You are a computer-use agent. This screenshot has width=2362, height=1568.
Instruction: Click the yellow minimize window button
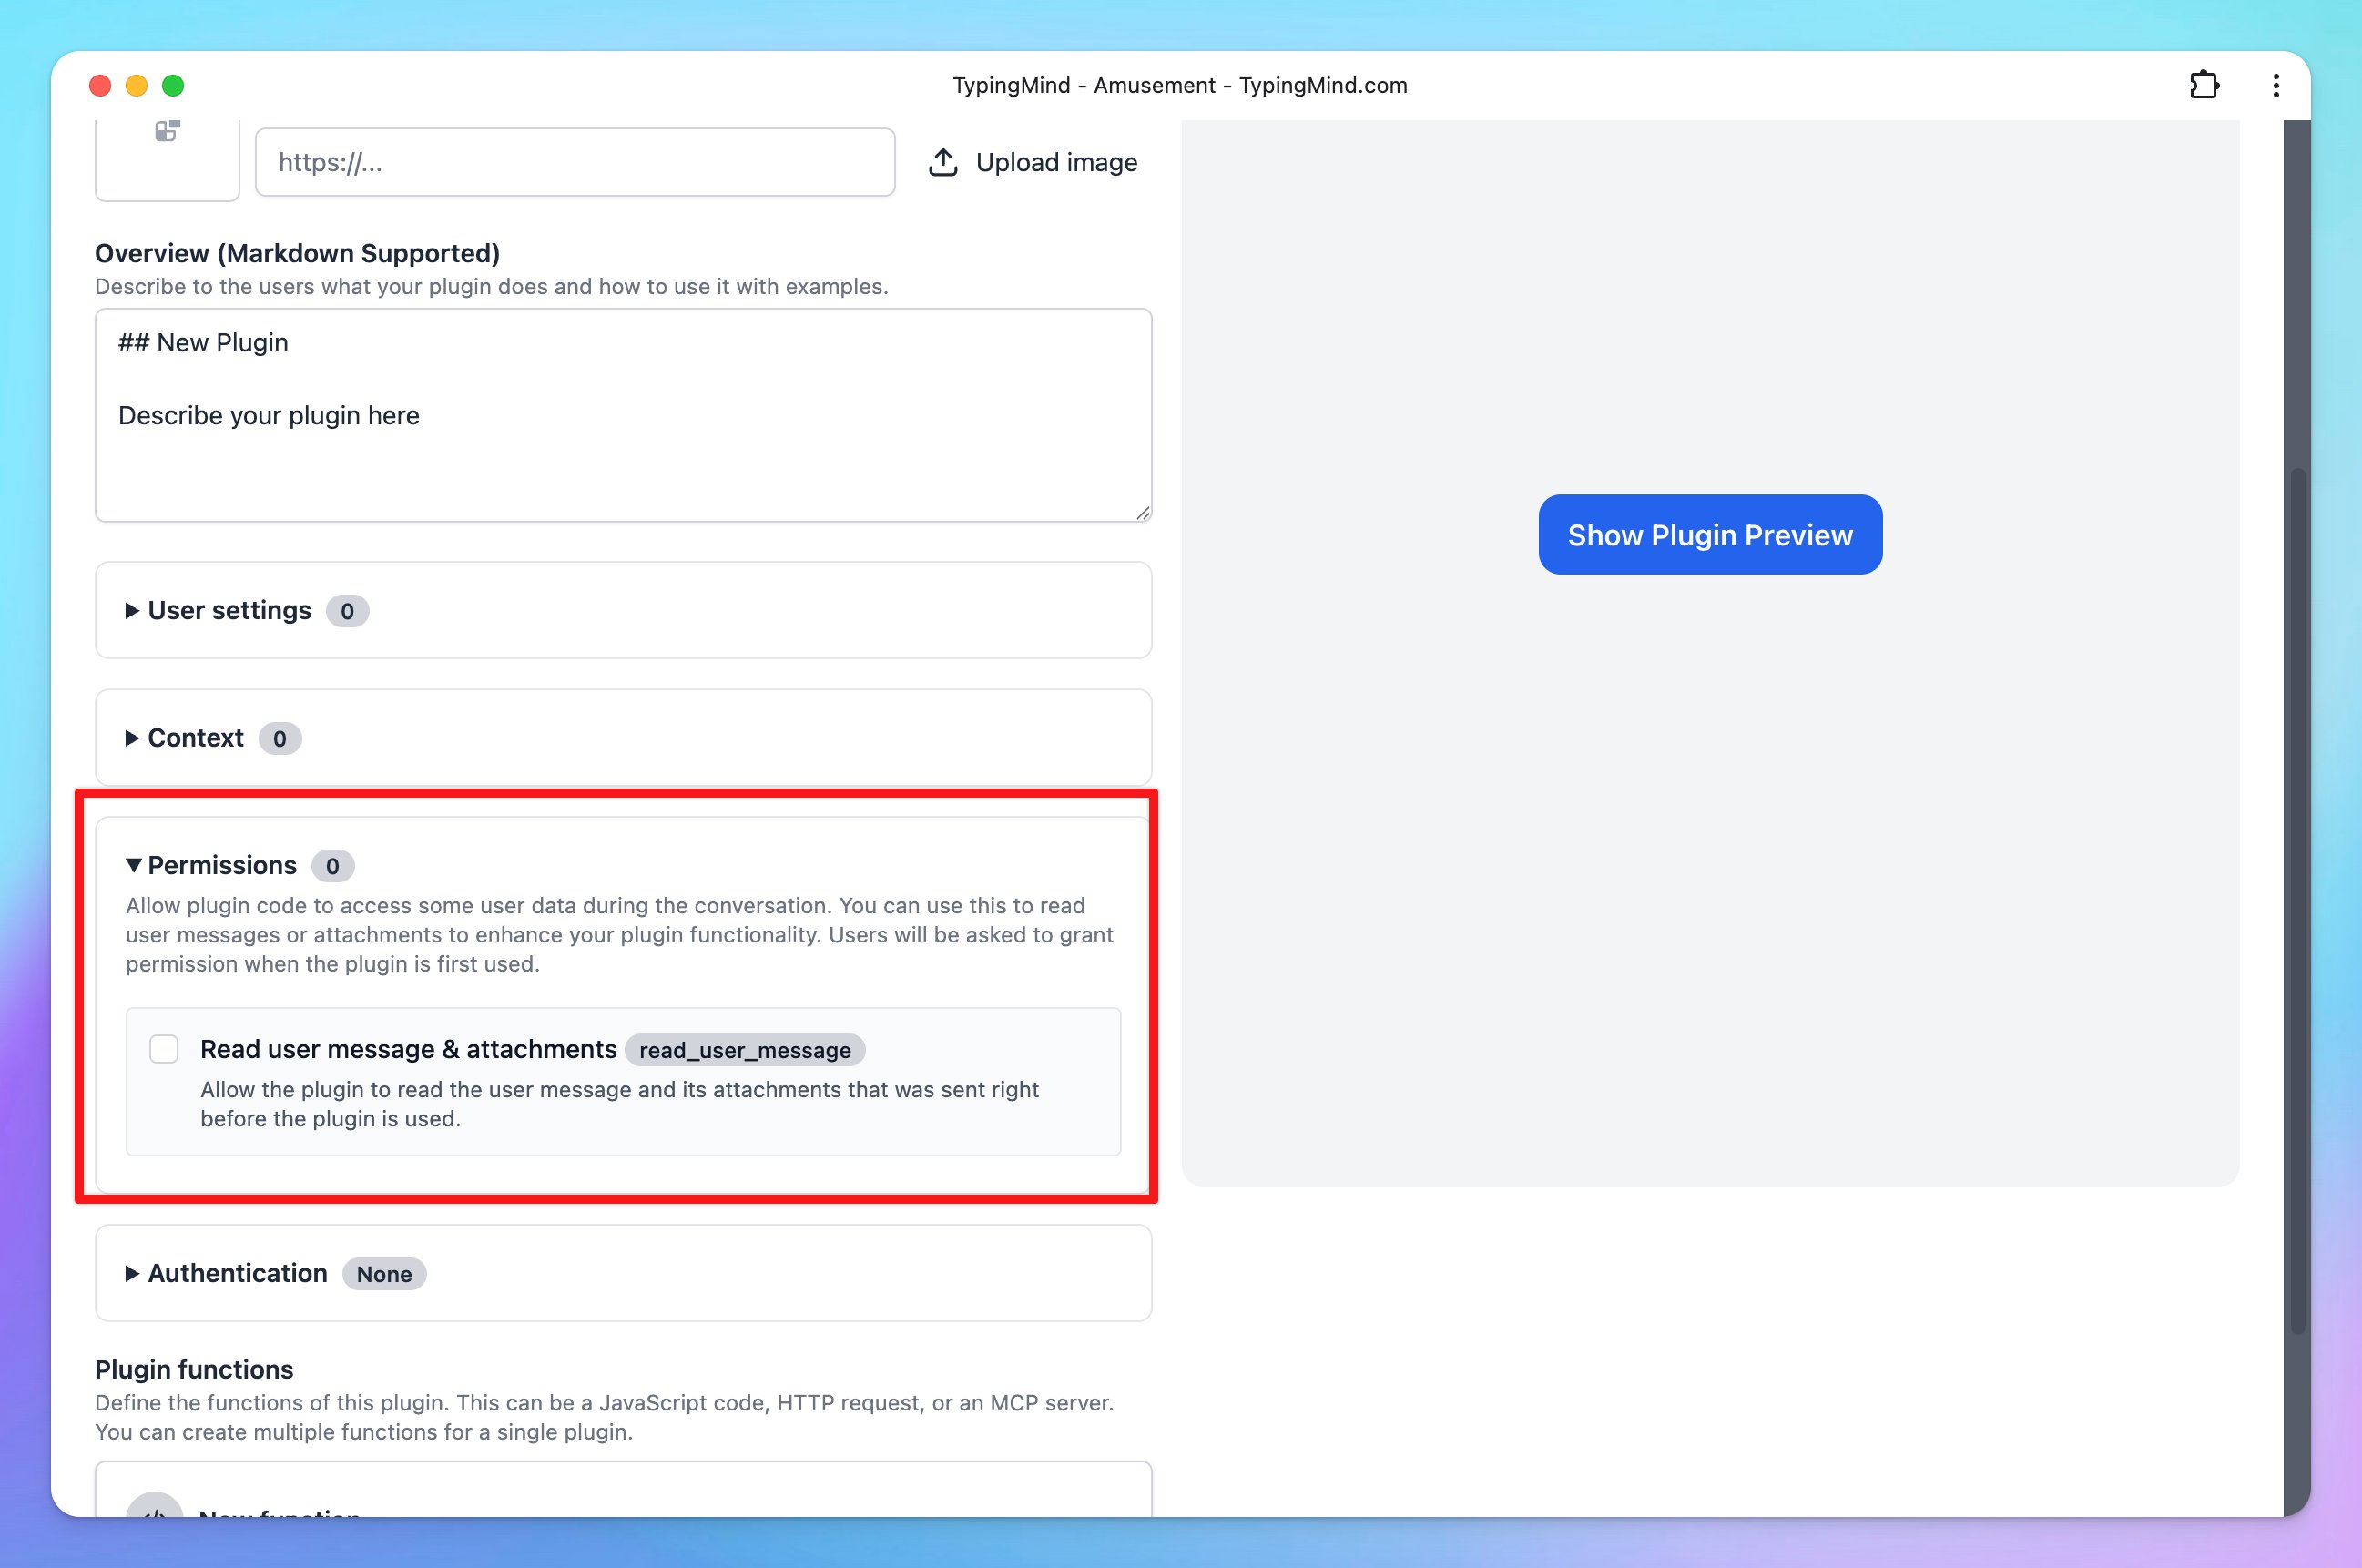(x=137, y=86)
